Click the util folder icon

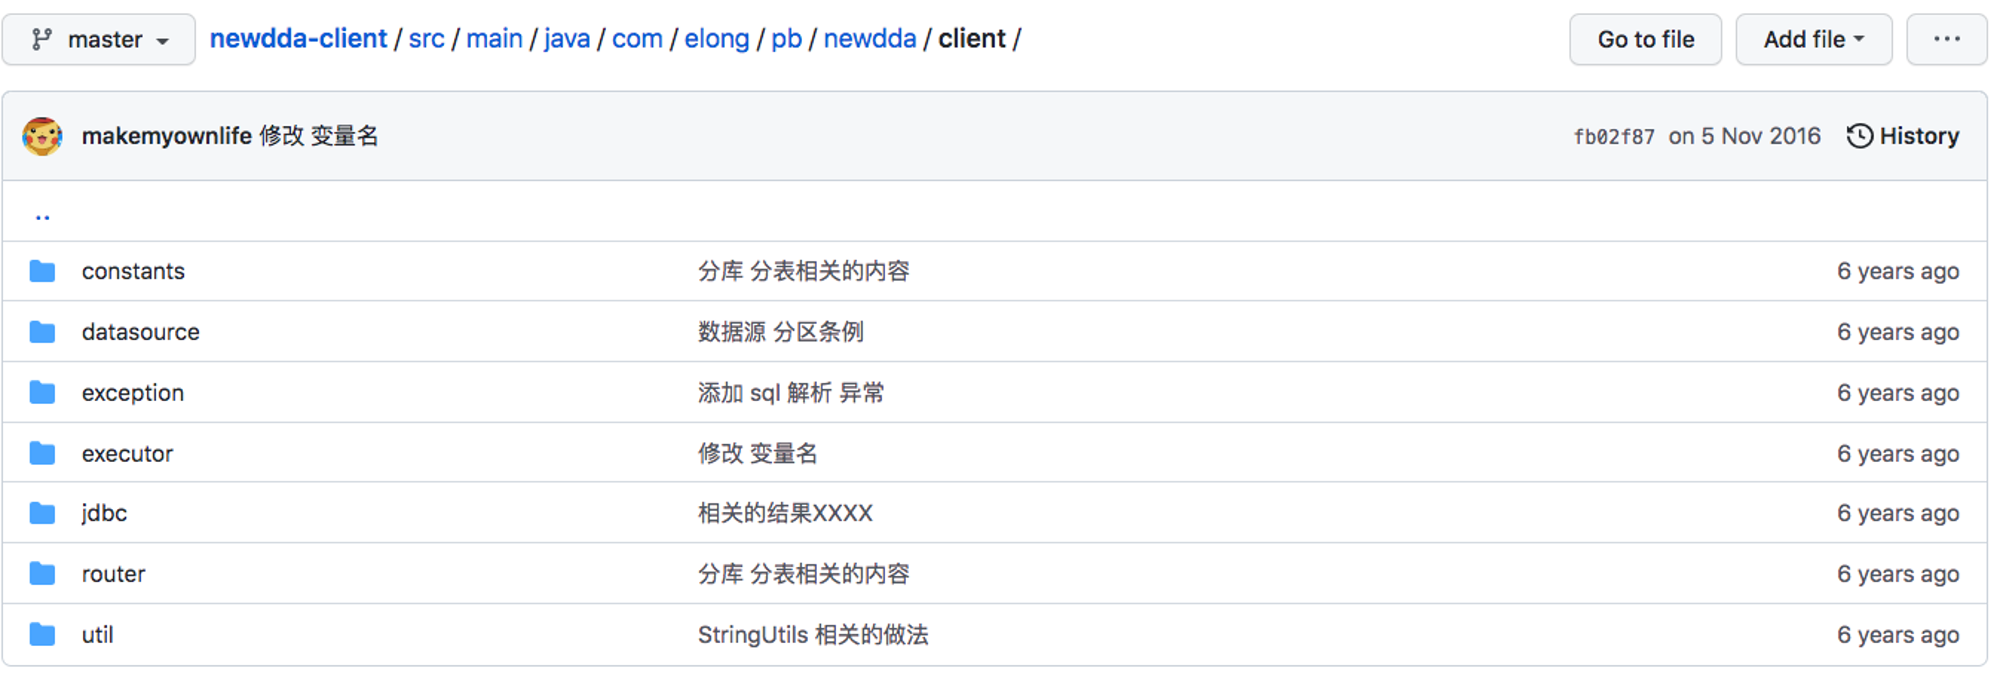[x=42, y=635]
